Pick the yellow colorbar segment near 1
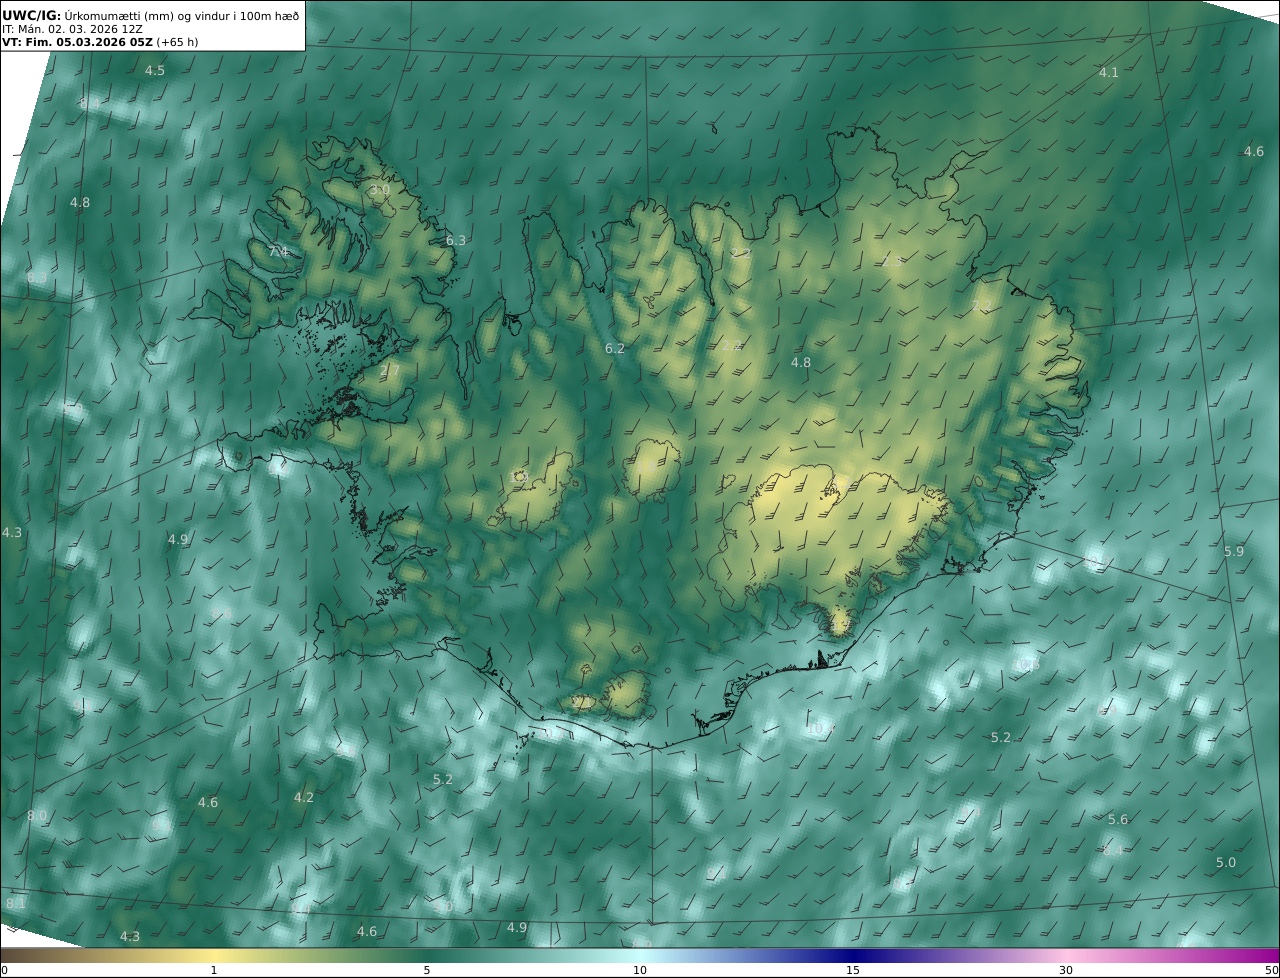This screenshot has height=978, width=1280. tap(214, 955)
